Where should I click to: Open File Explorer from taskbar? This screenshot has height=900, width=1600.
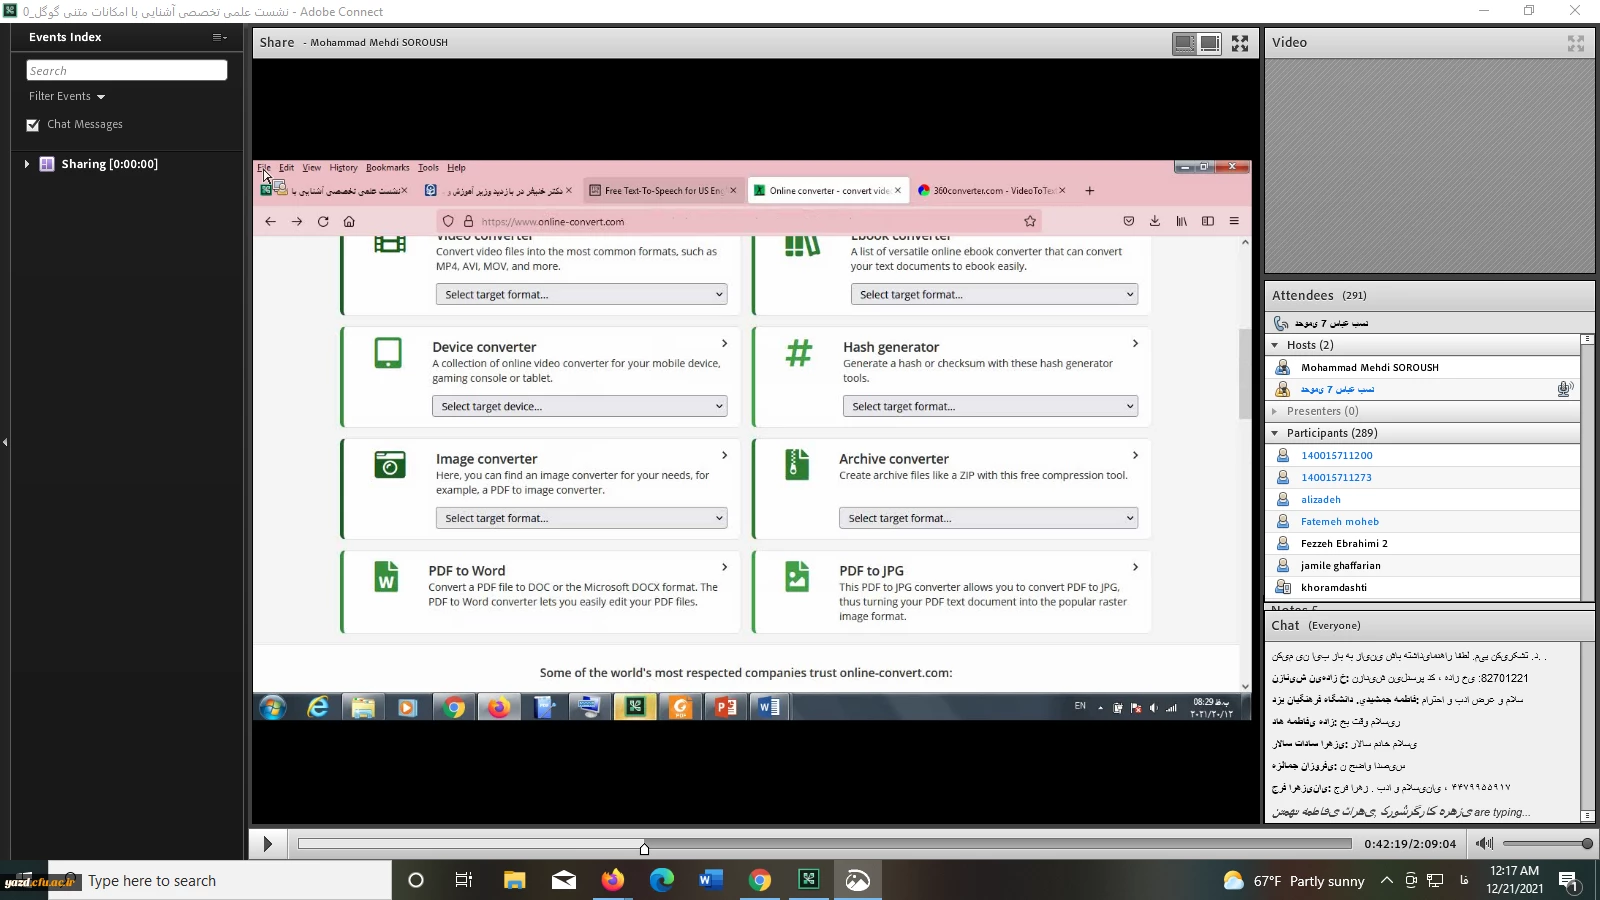[x=514, y=880]
